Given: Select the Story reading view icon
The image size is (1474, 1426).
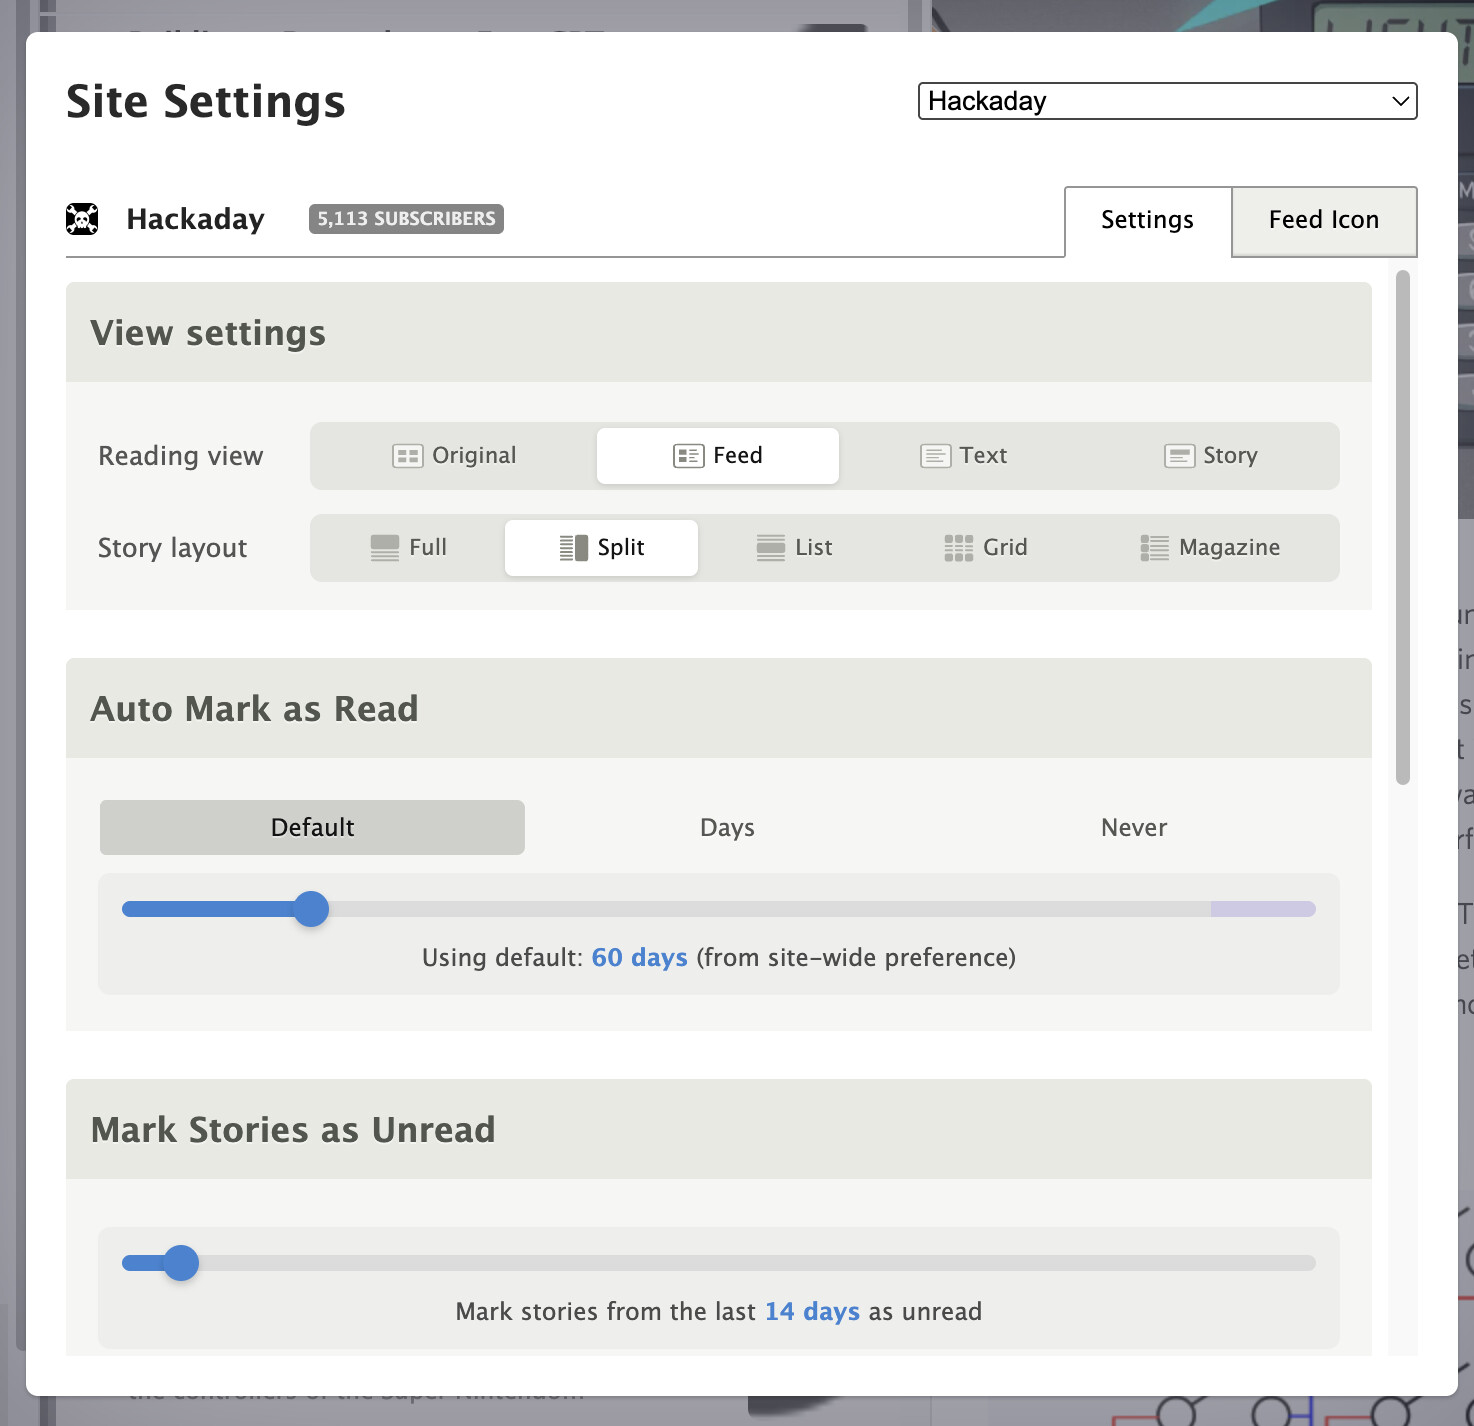Looking at the screenshot, I should click(1179, 456).
